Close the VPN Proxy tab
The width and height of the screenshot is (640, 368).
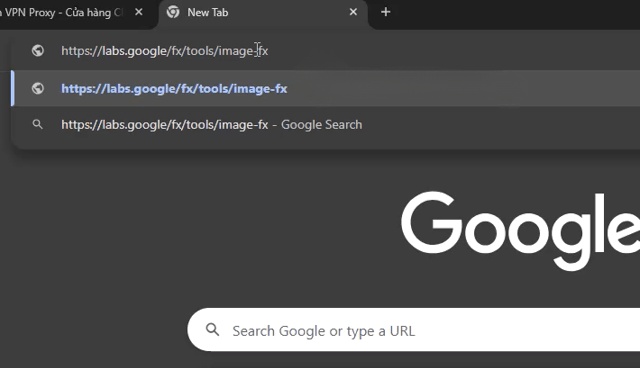click(139, 12)
